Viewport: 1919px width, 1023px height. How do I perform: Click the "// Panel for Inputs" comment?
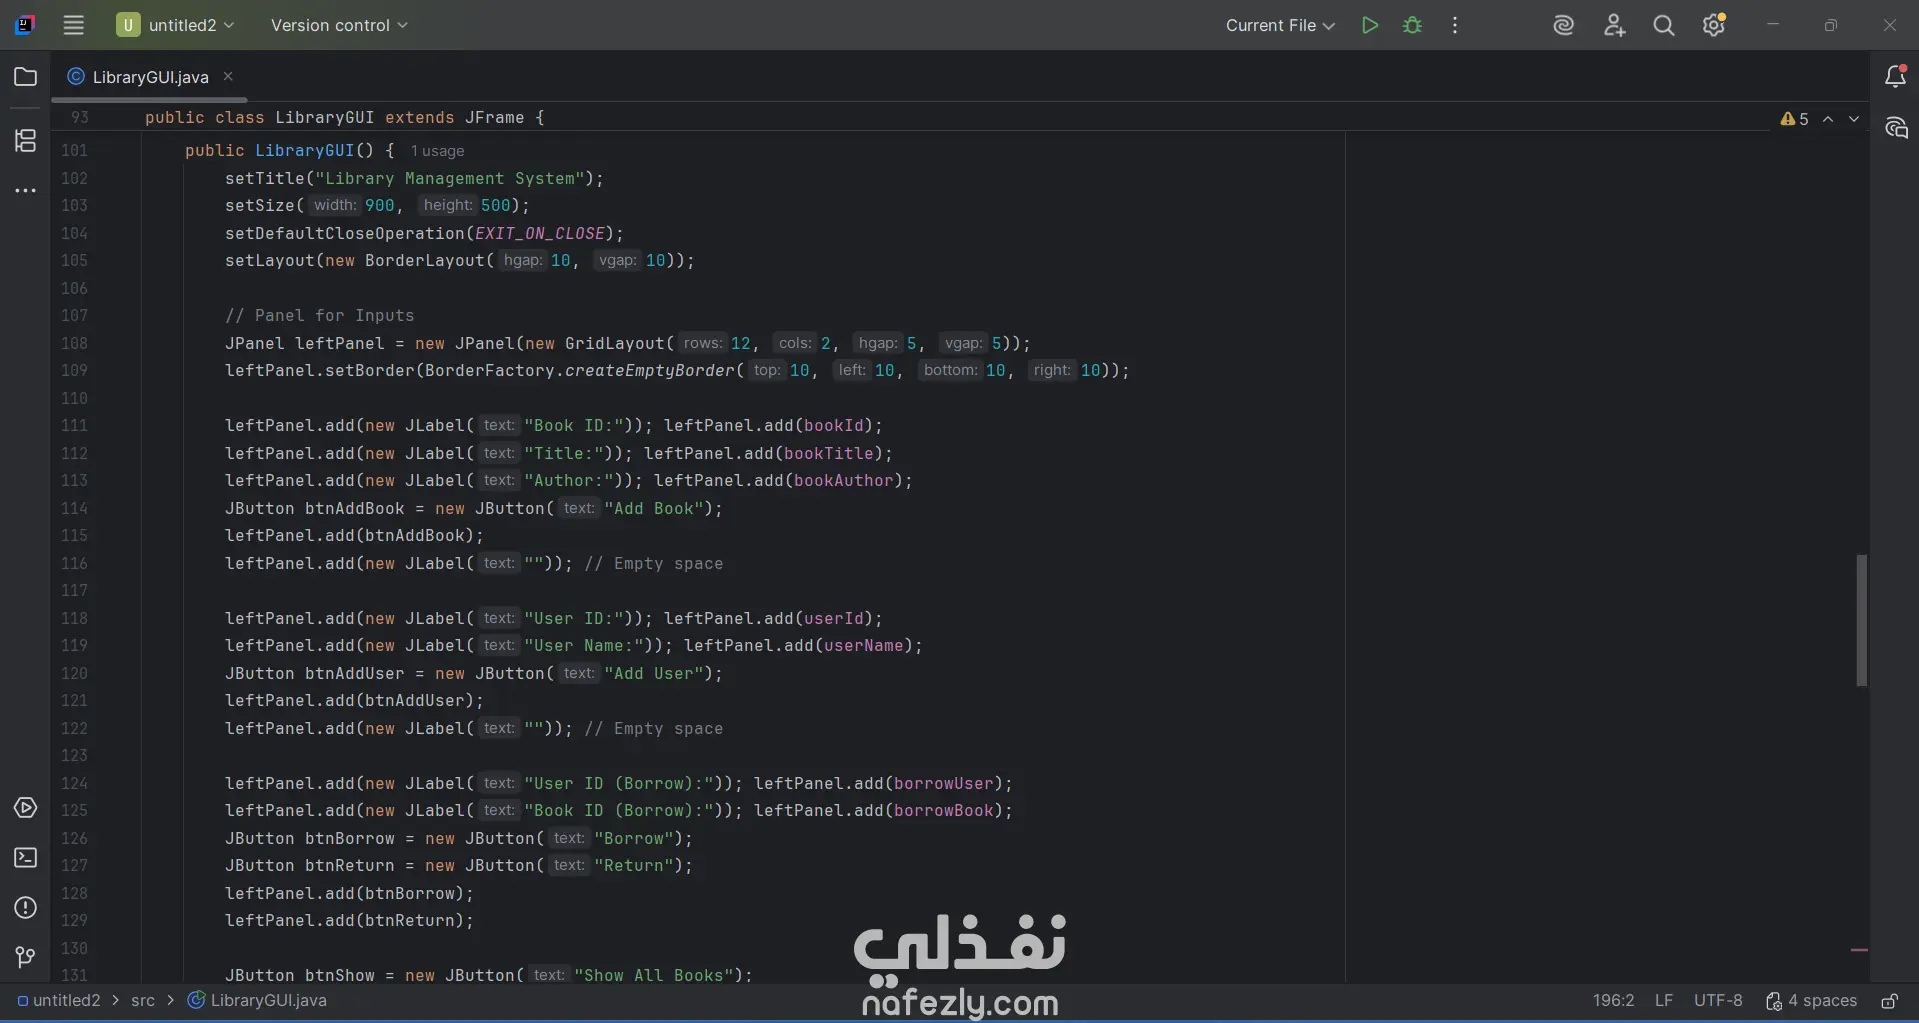click(x=319, y=316)
